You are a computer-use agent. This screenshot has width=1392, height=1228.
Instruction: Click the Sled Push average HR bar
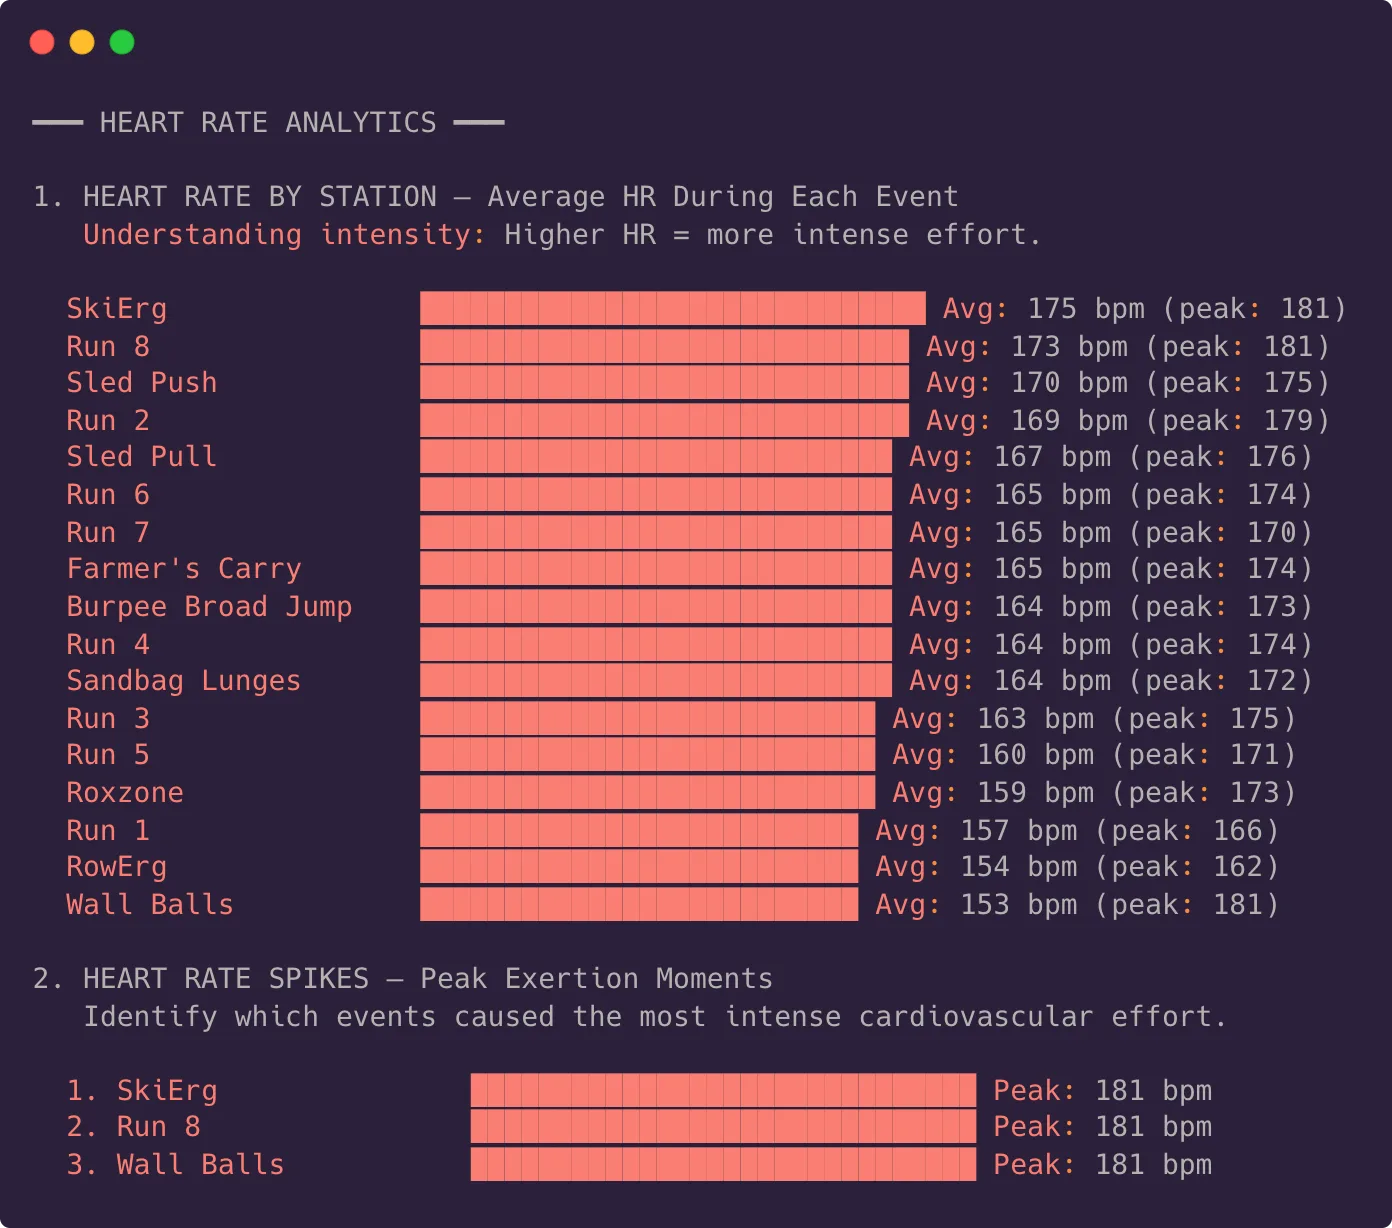664,383
